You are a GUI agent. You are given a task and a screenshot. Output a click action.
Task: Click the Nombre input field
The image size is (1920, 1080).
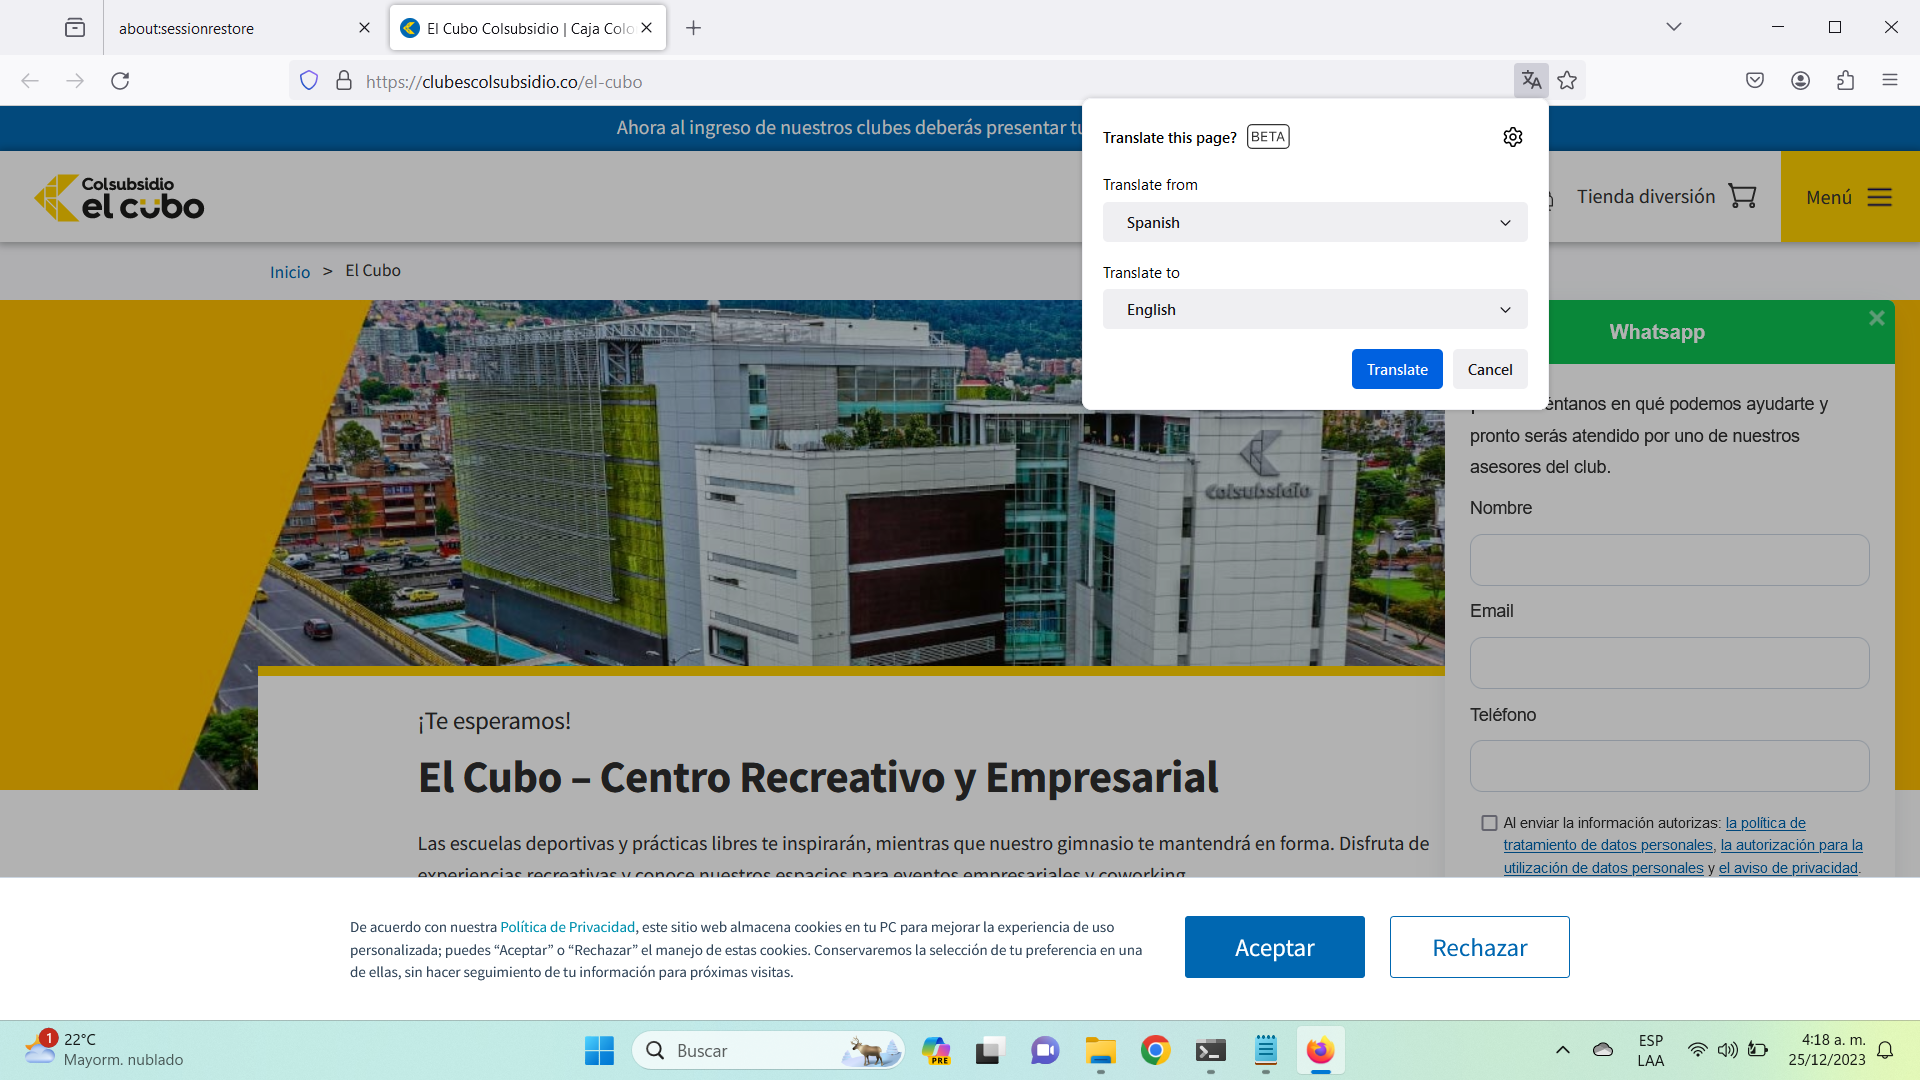1668,560
